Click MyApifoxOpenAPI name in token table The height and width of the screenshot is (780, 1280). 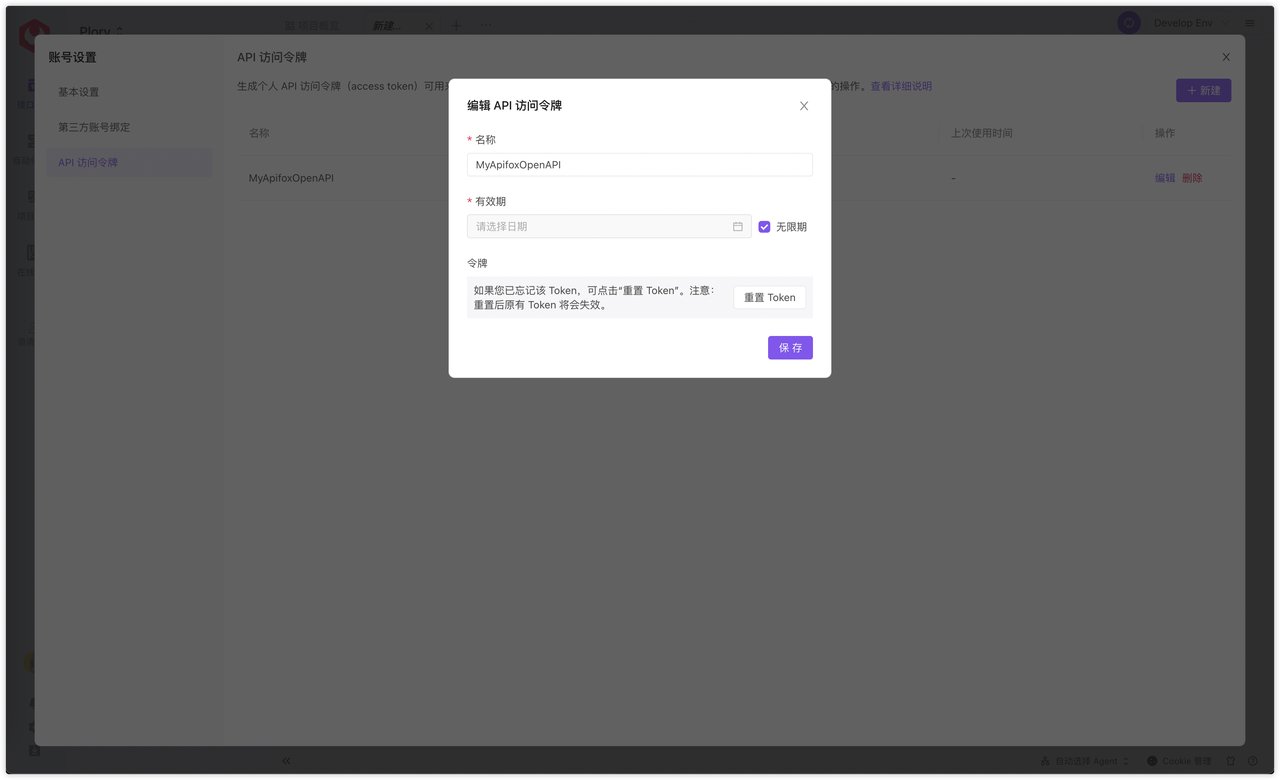pyautogui.click(x=291, y=178)
